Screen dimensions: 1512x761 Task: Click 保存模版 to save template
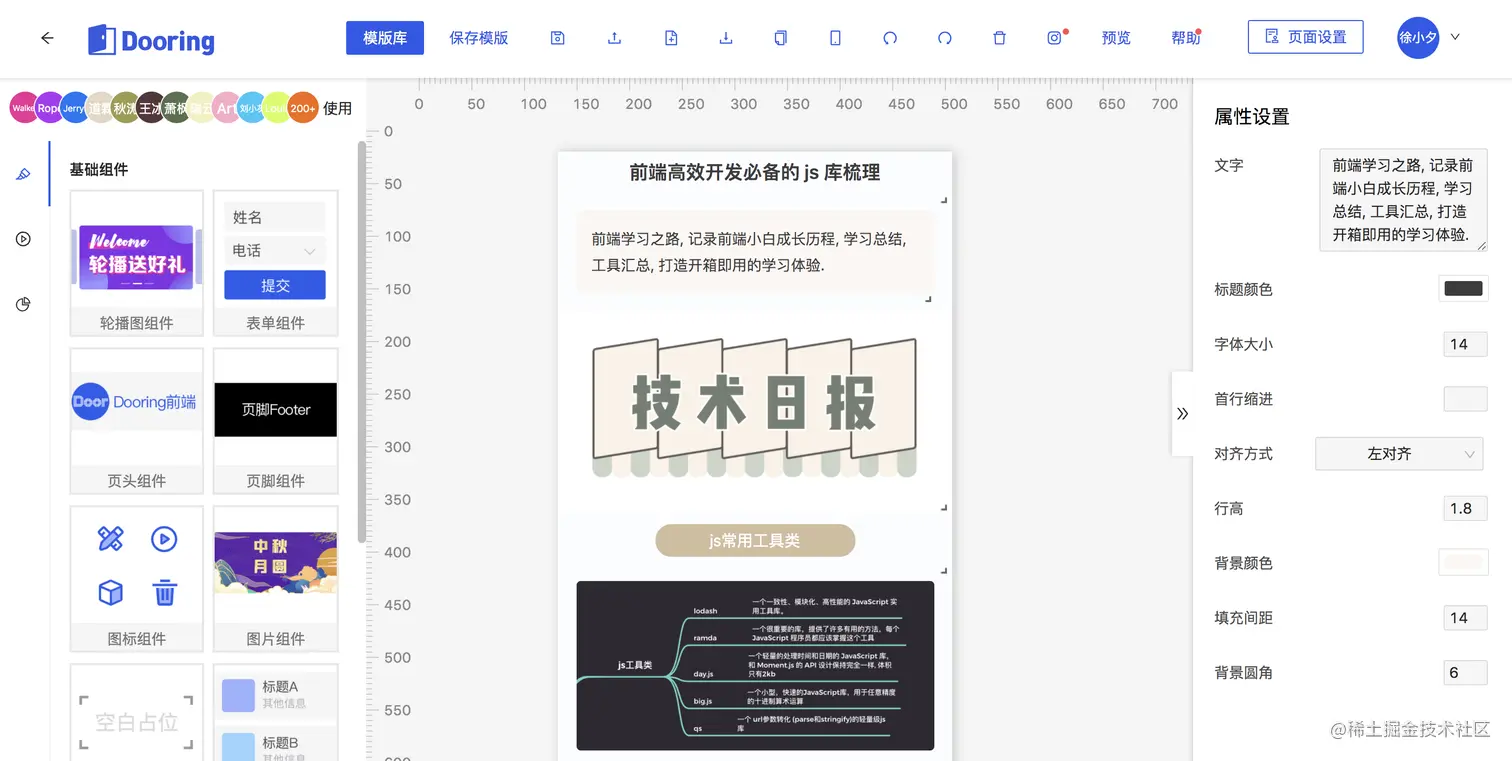coord(479,38)
